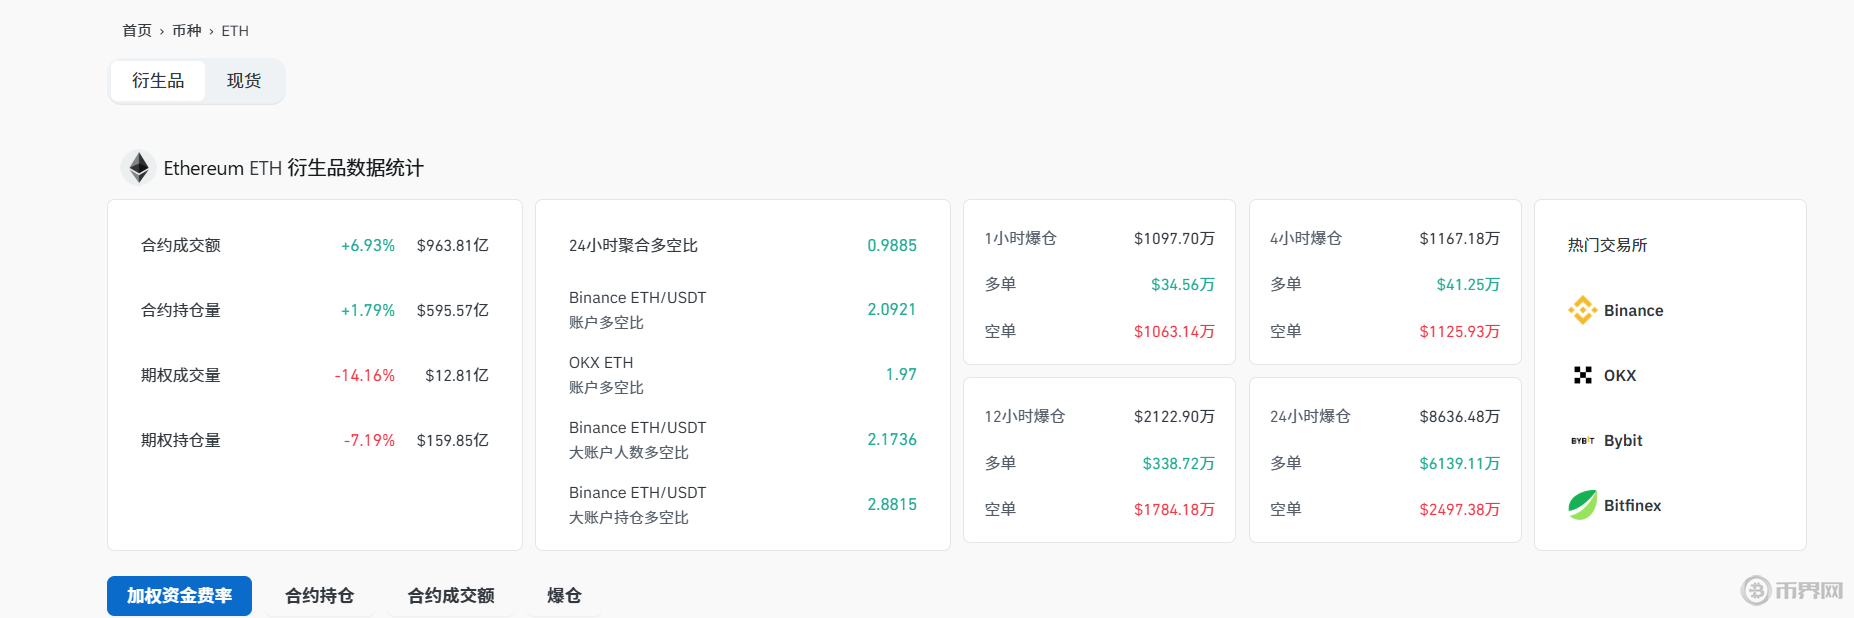The width and height of the screenshot is (1854, 618).
Task: Click the Ethereum diamond logo icon
Action: click(139, 167)
